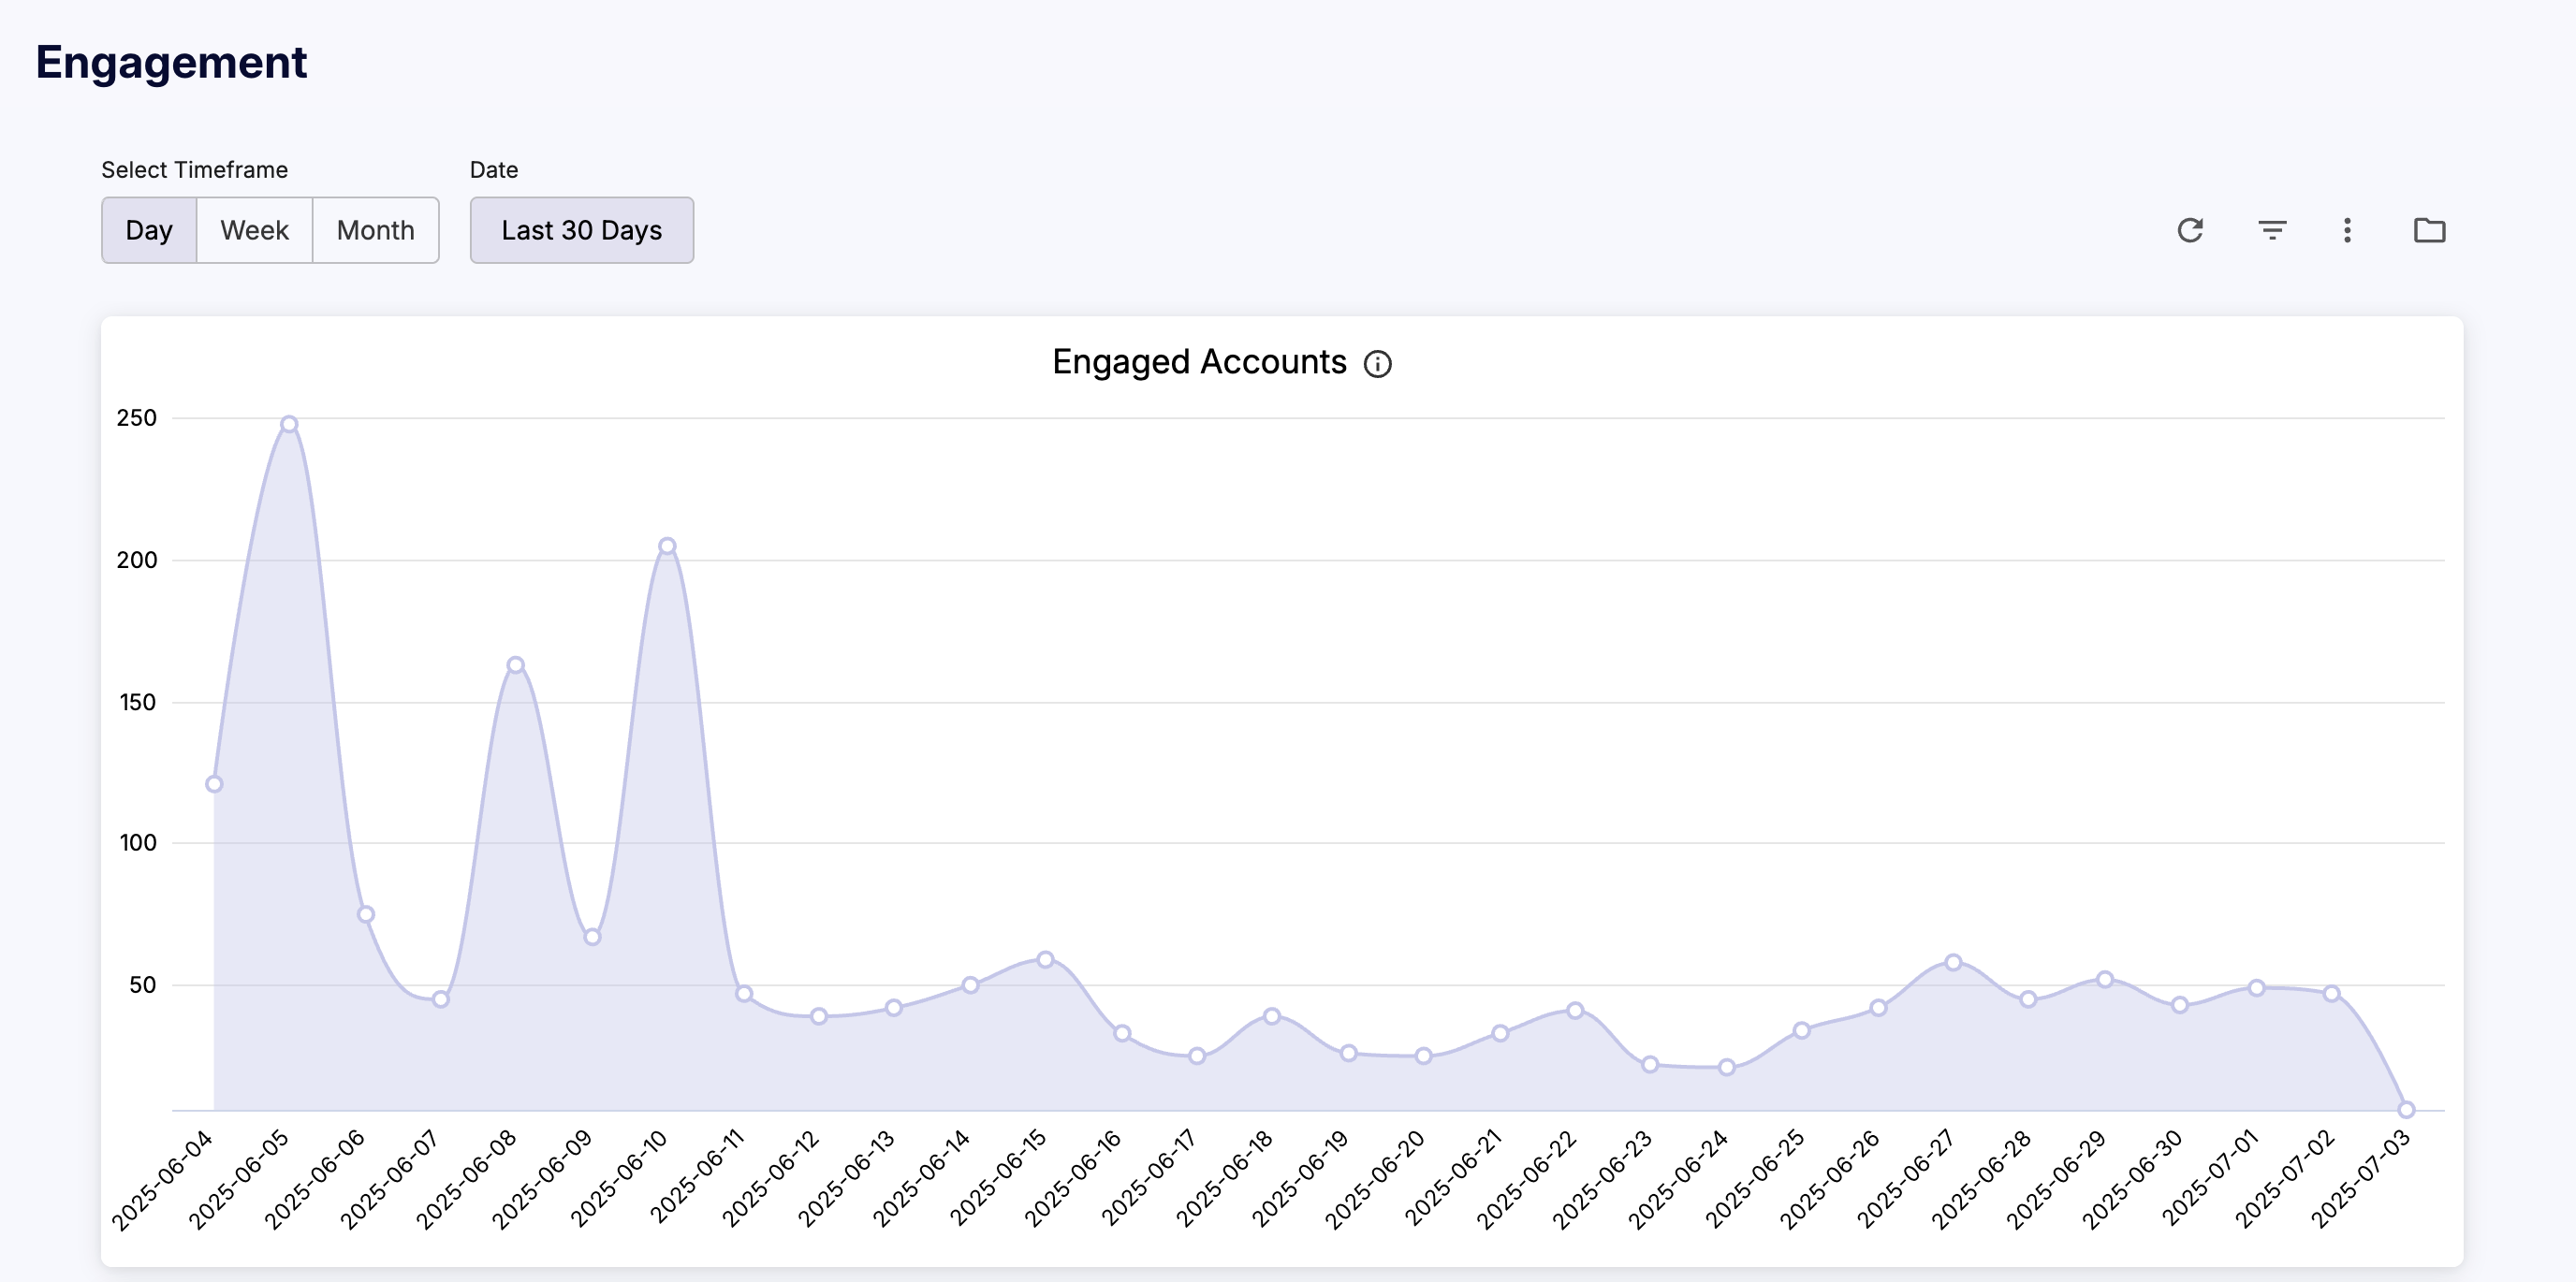
Task: Click the peak data point on 2025-06-05
Action: coord(289,424)
